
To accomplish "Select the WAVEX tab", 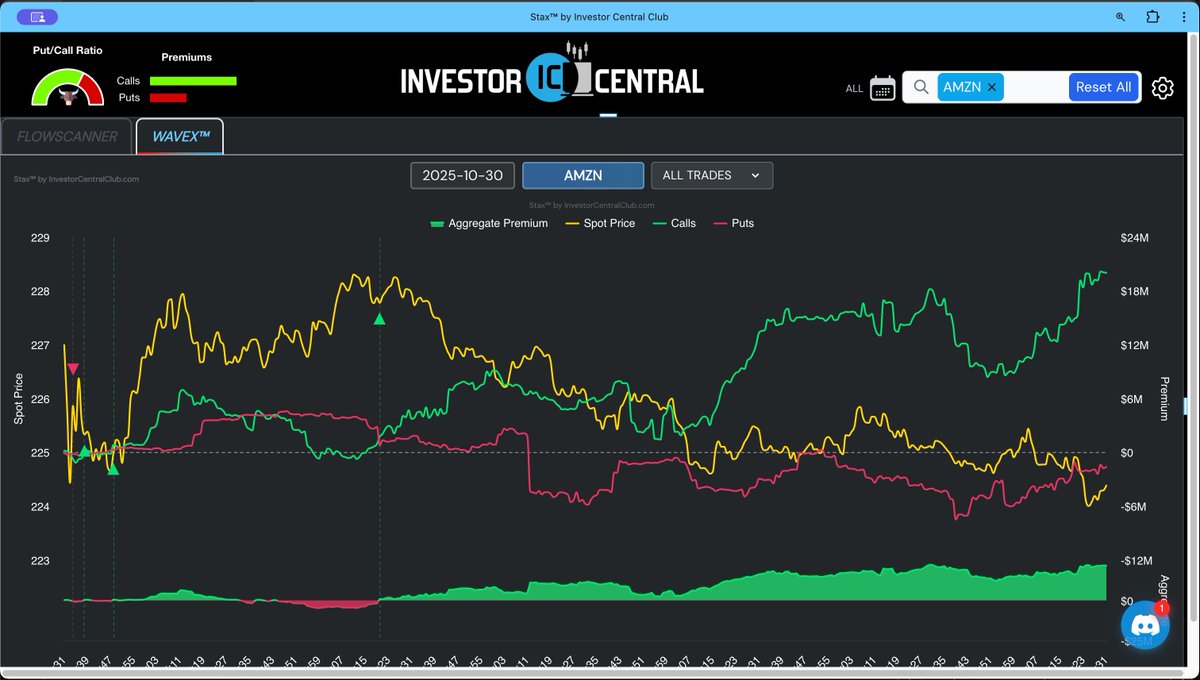I will (180, 136).
